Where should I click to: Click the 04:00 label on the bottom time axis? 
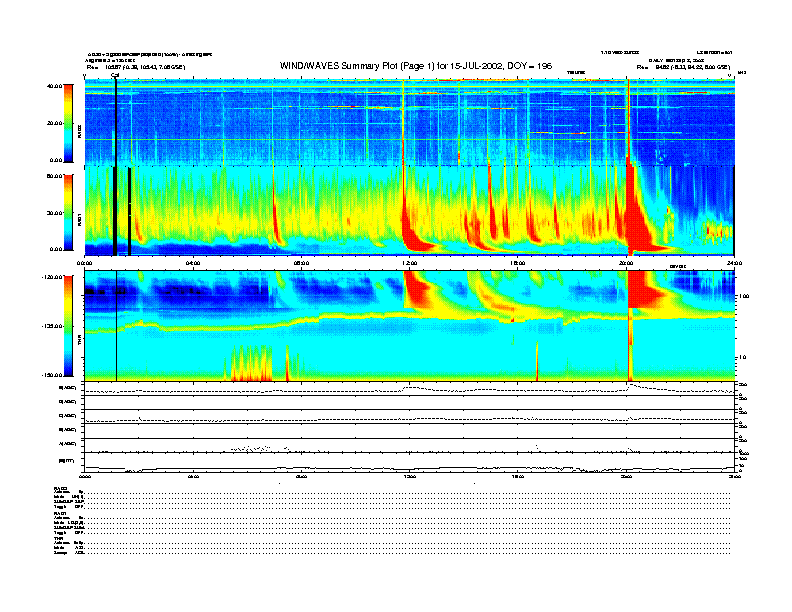(193, 476)
